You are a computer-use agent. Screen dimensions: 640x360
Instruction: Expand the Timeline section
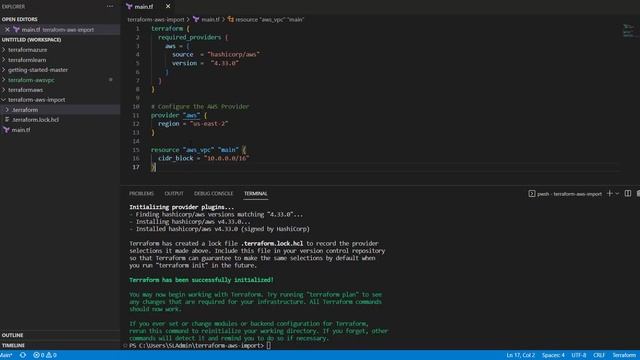point(13,345)
